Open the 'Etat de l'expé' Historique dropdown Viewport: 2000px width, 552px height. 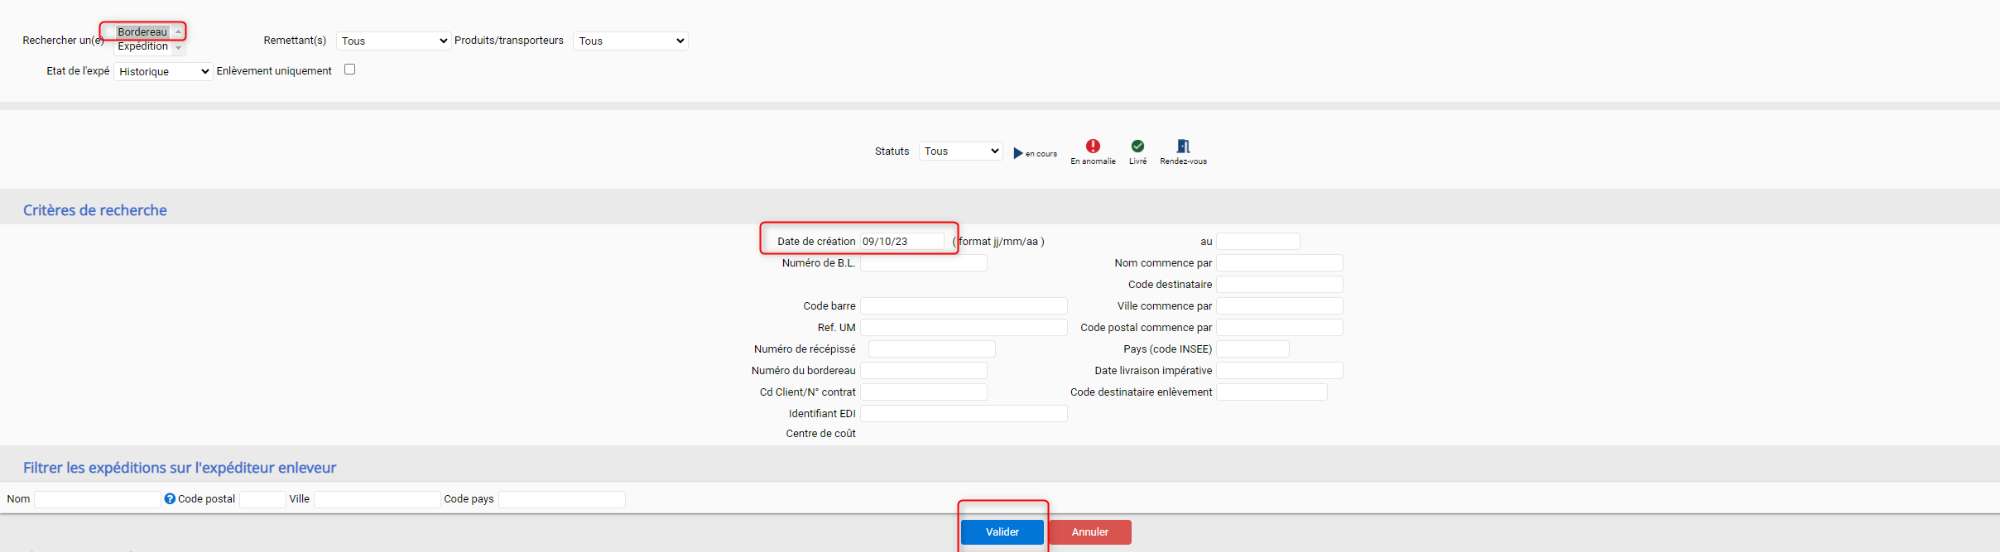[163, 72]
